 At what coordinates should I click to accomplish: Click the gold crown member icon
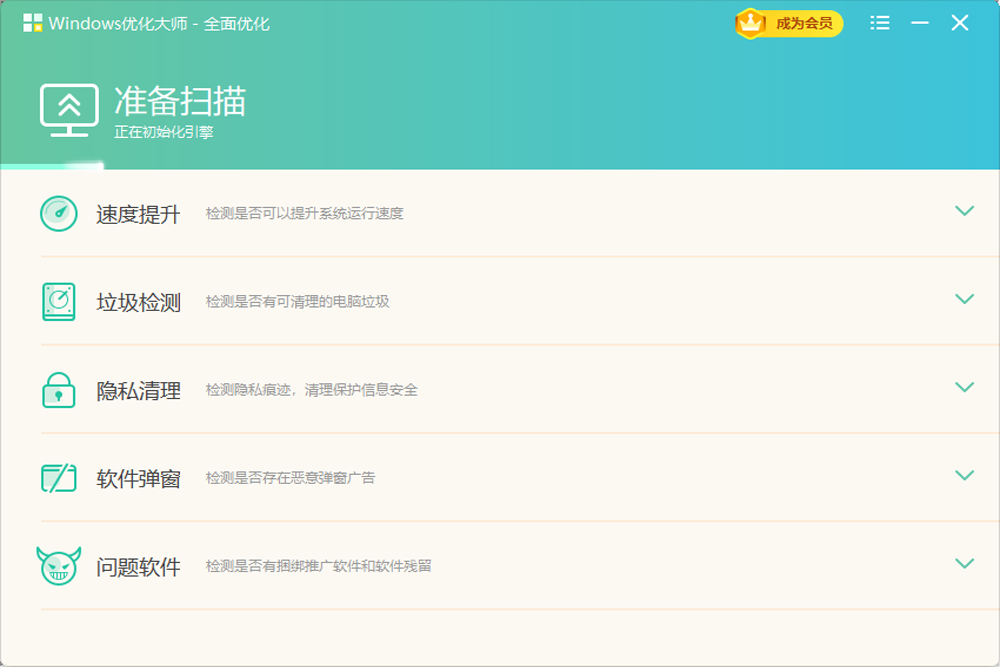click(750, 23)
